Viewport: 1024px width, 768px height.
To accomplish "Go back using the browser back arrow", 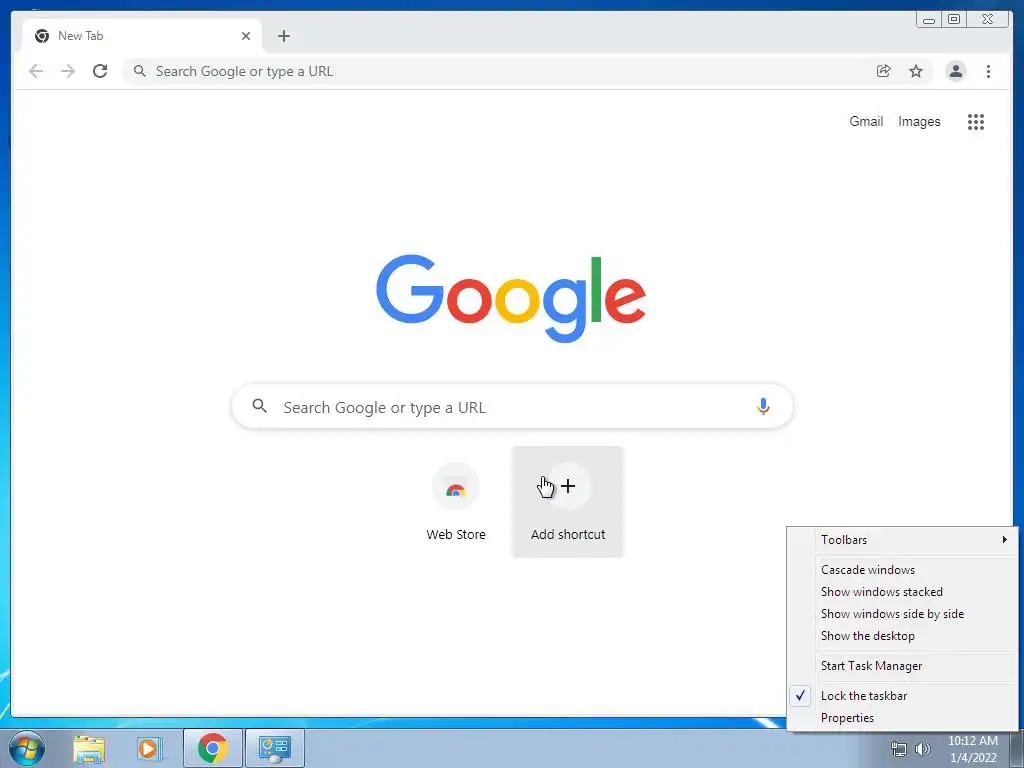I will click(x=36, y=71).
